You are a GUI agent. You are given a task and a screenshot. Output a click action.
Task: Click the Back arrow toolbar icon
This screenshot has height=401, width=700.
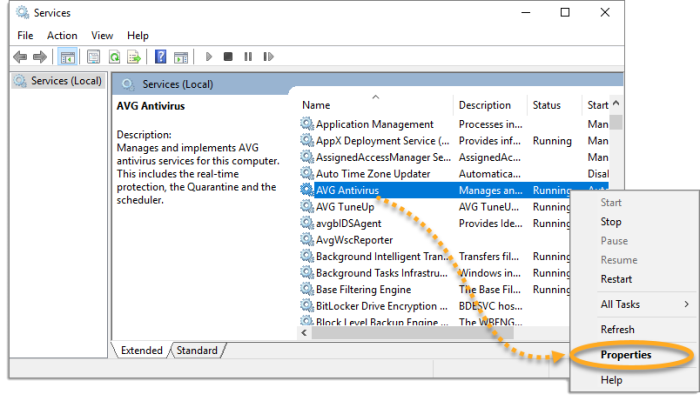20,57
